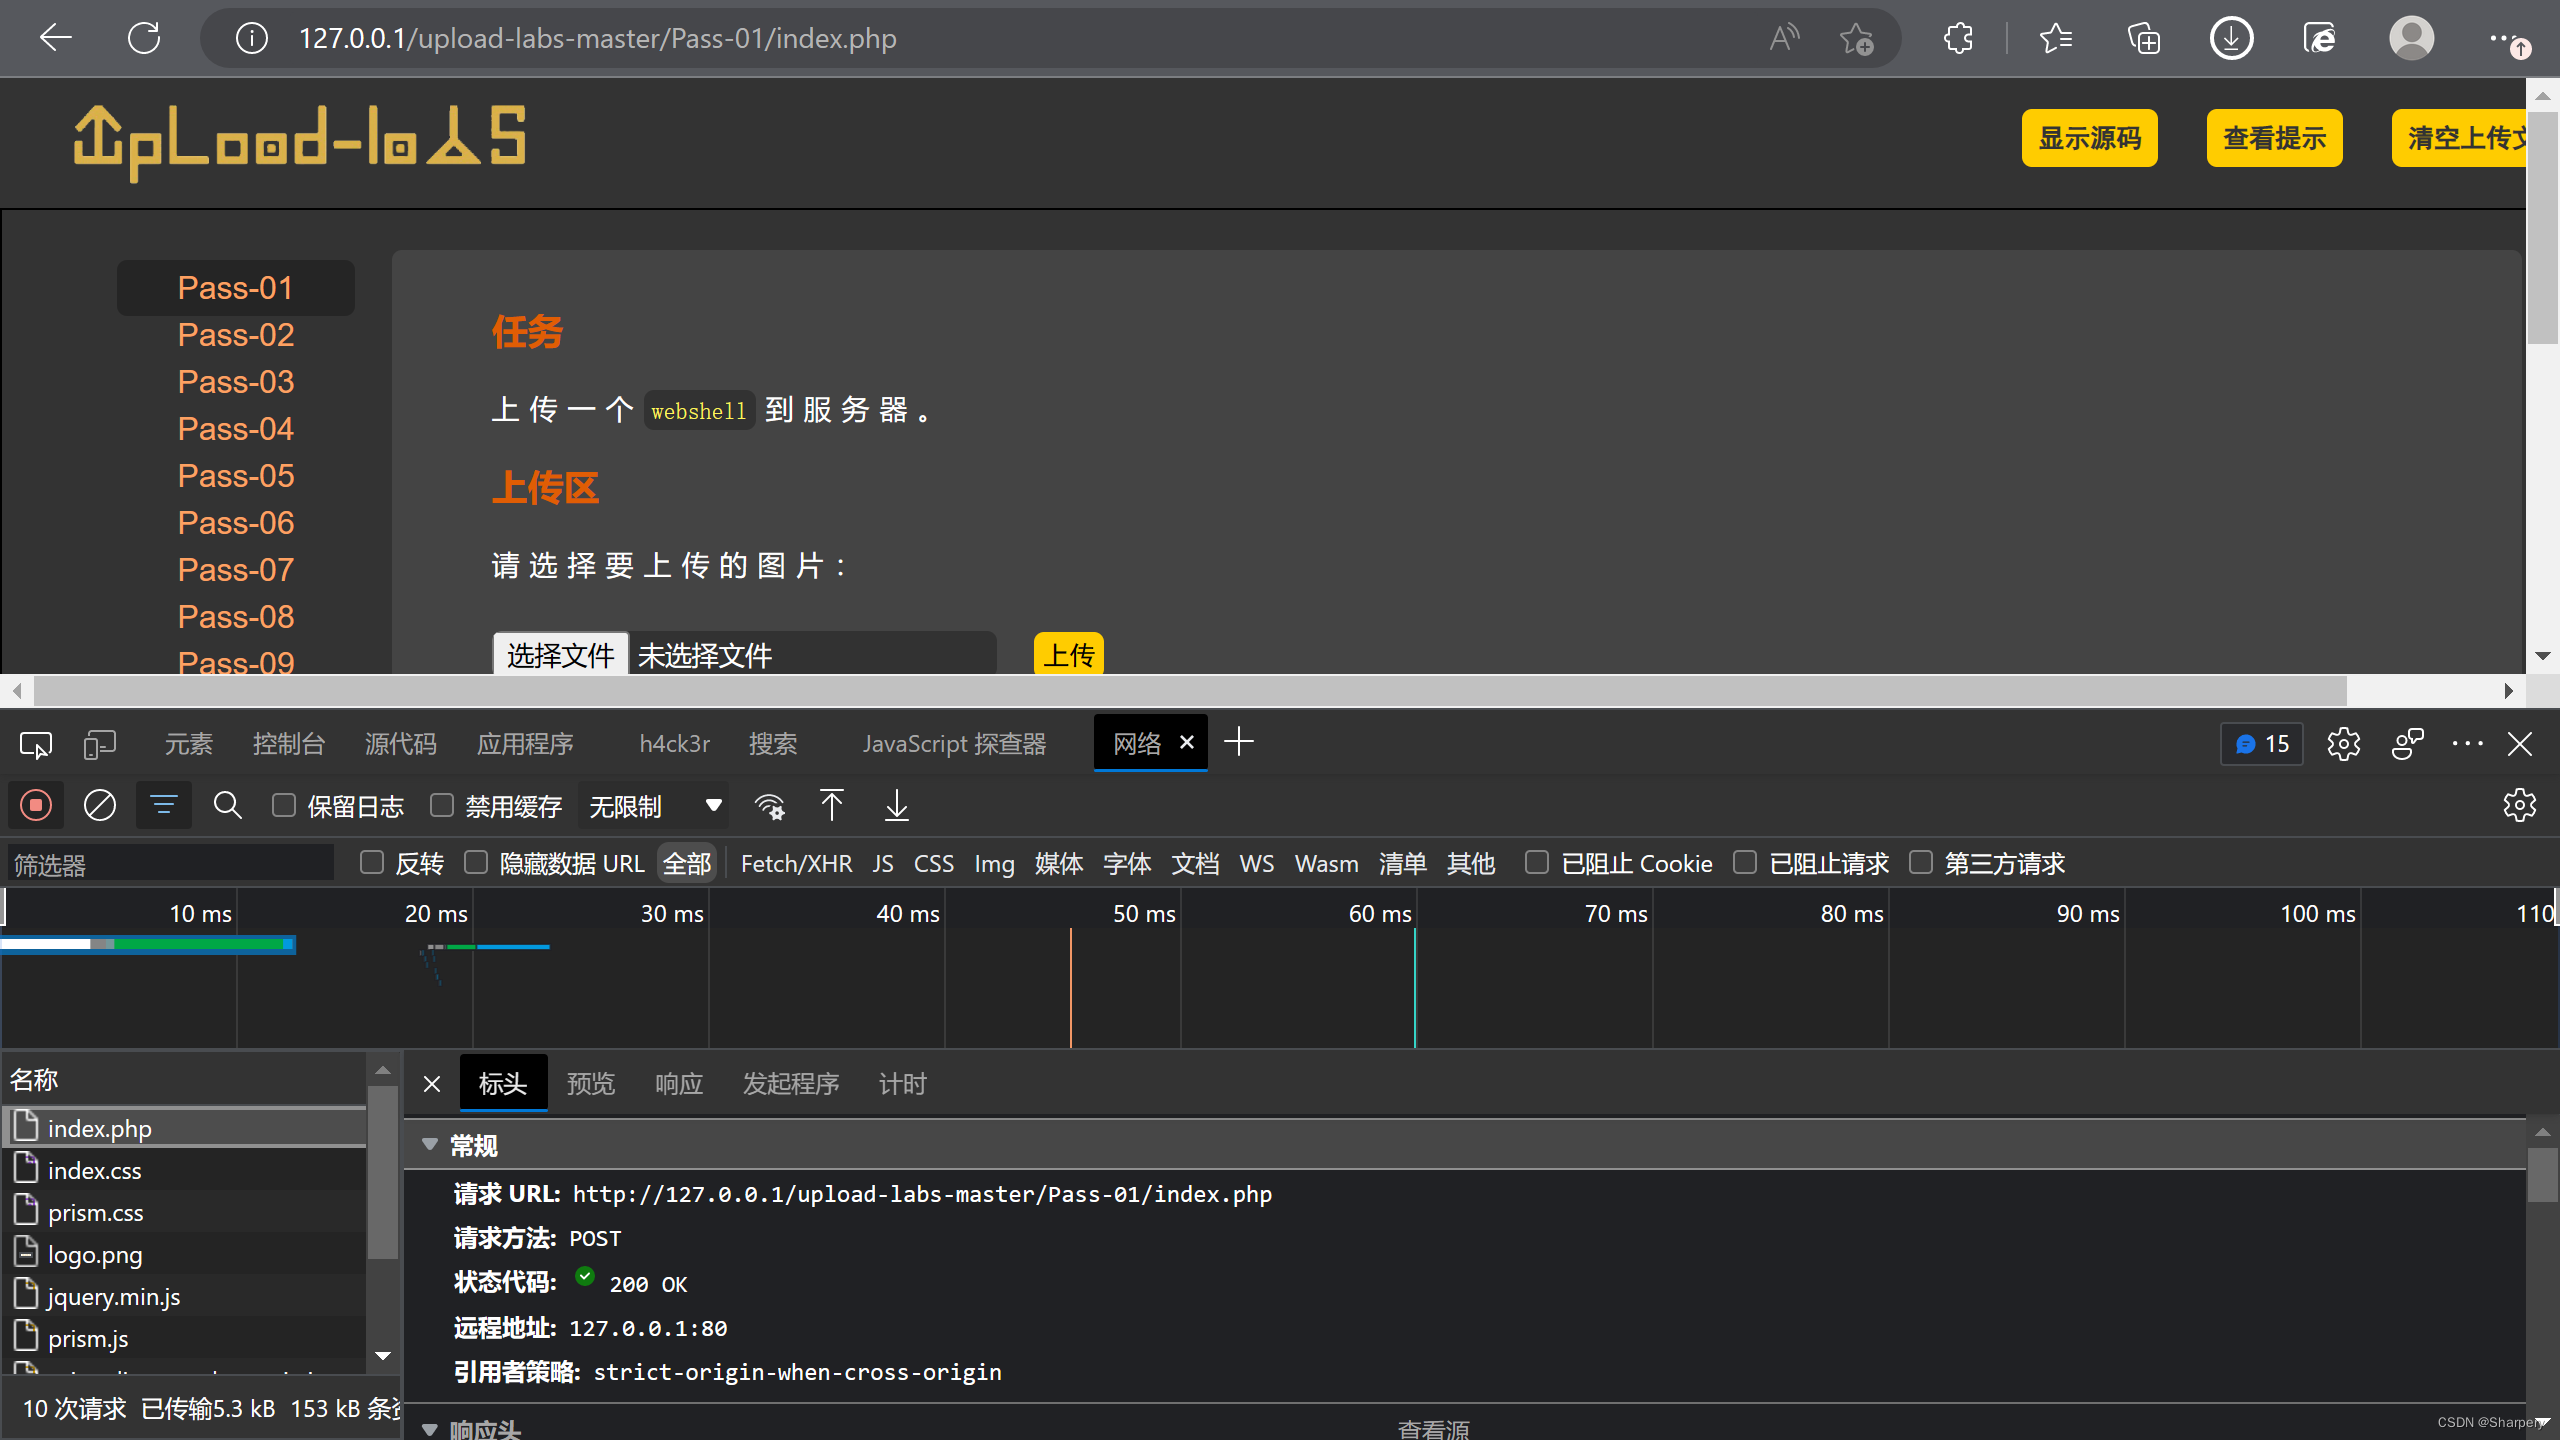This screenshot has height=1440, width=2560.
Task: Open the 预览 tab for the request
Action: tap(590, 1083)
